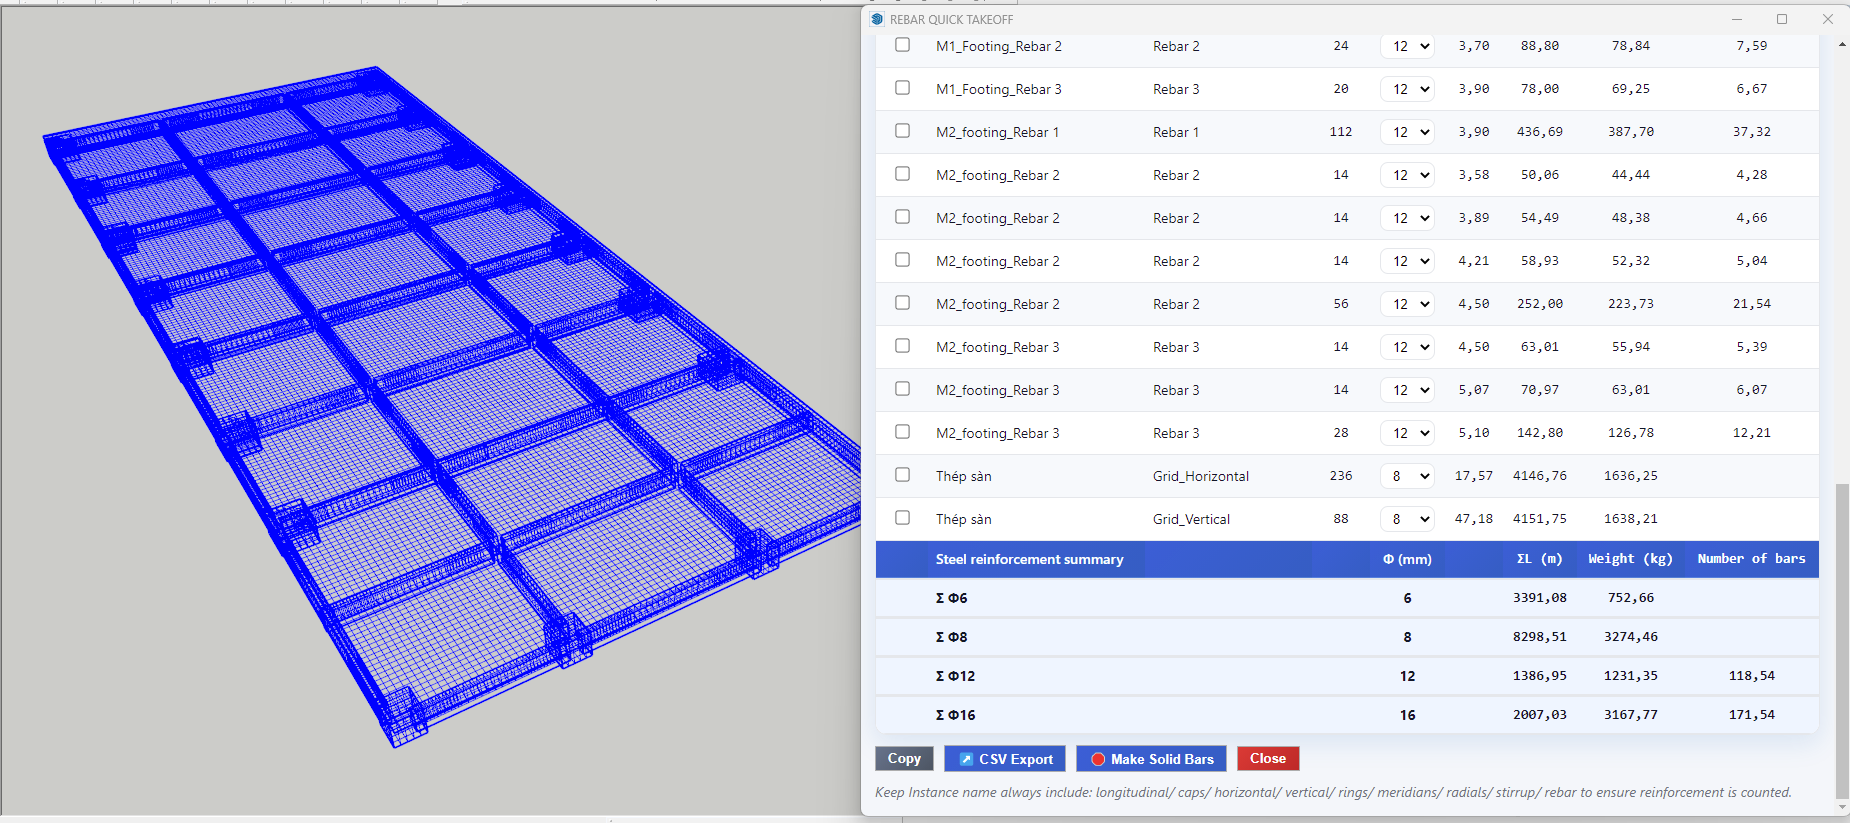Screen dimensions: 1850x823
Task: Minimize the Rebar Quick Takeoff window
Action: [x=1737, y=19]
